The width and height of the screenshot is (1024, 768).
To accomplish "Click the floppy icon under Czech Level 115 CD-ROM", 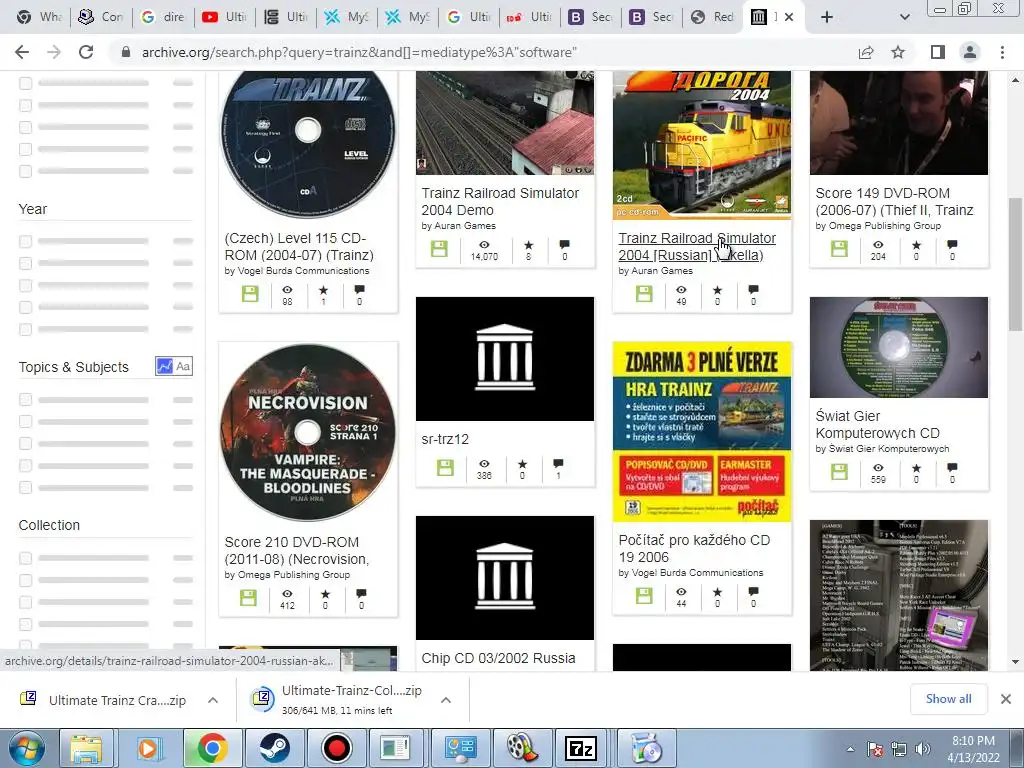I will coord(250,294).
